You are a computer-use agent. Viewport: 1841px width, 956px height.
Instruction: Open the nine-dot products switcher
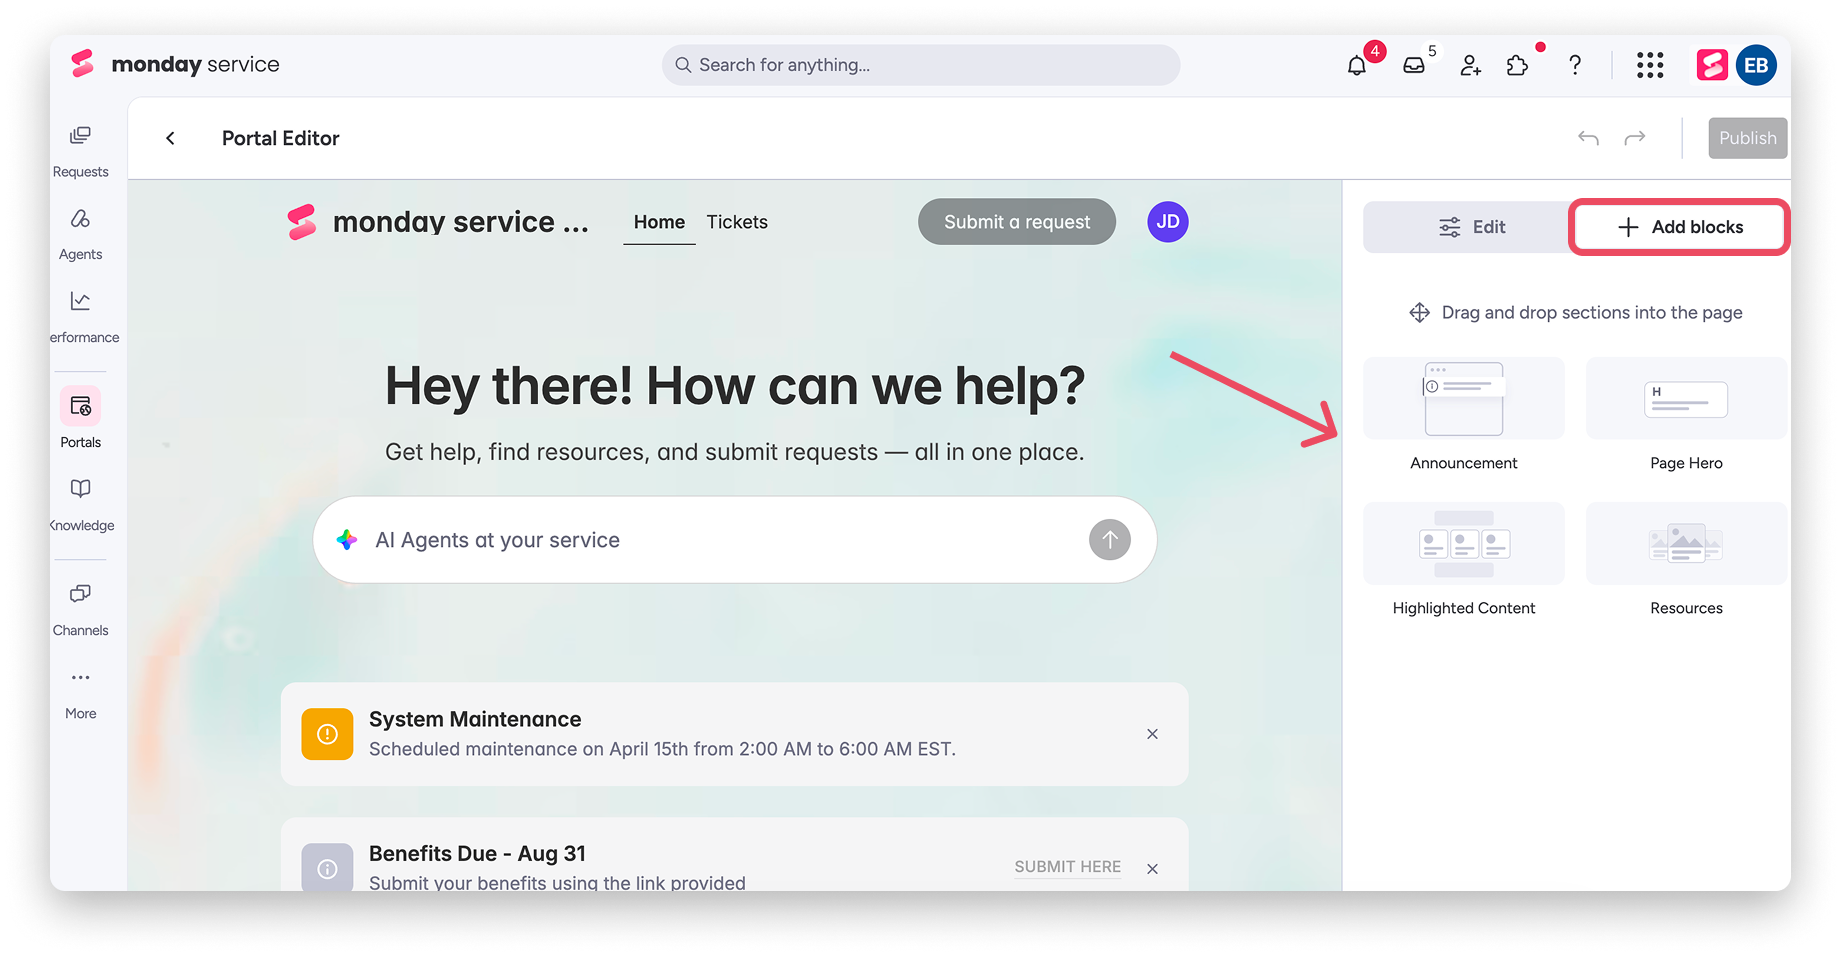tap(1650, 66)
